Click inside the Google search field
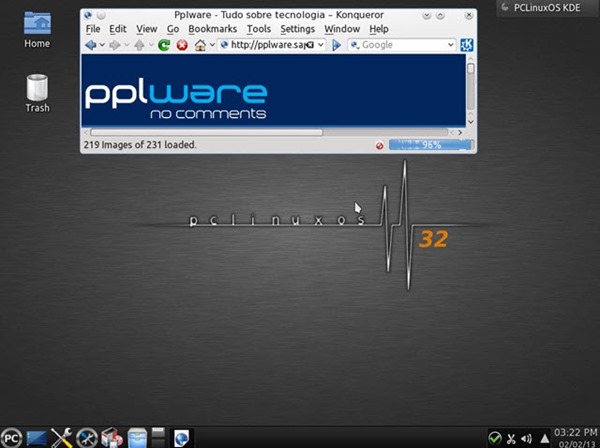The width and height of the screenshot is (600, 448). (x=403, y=45)
